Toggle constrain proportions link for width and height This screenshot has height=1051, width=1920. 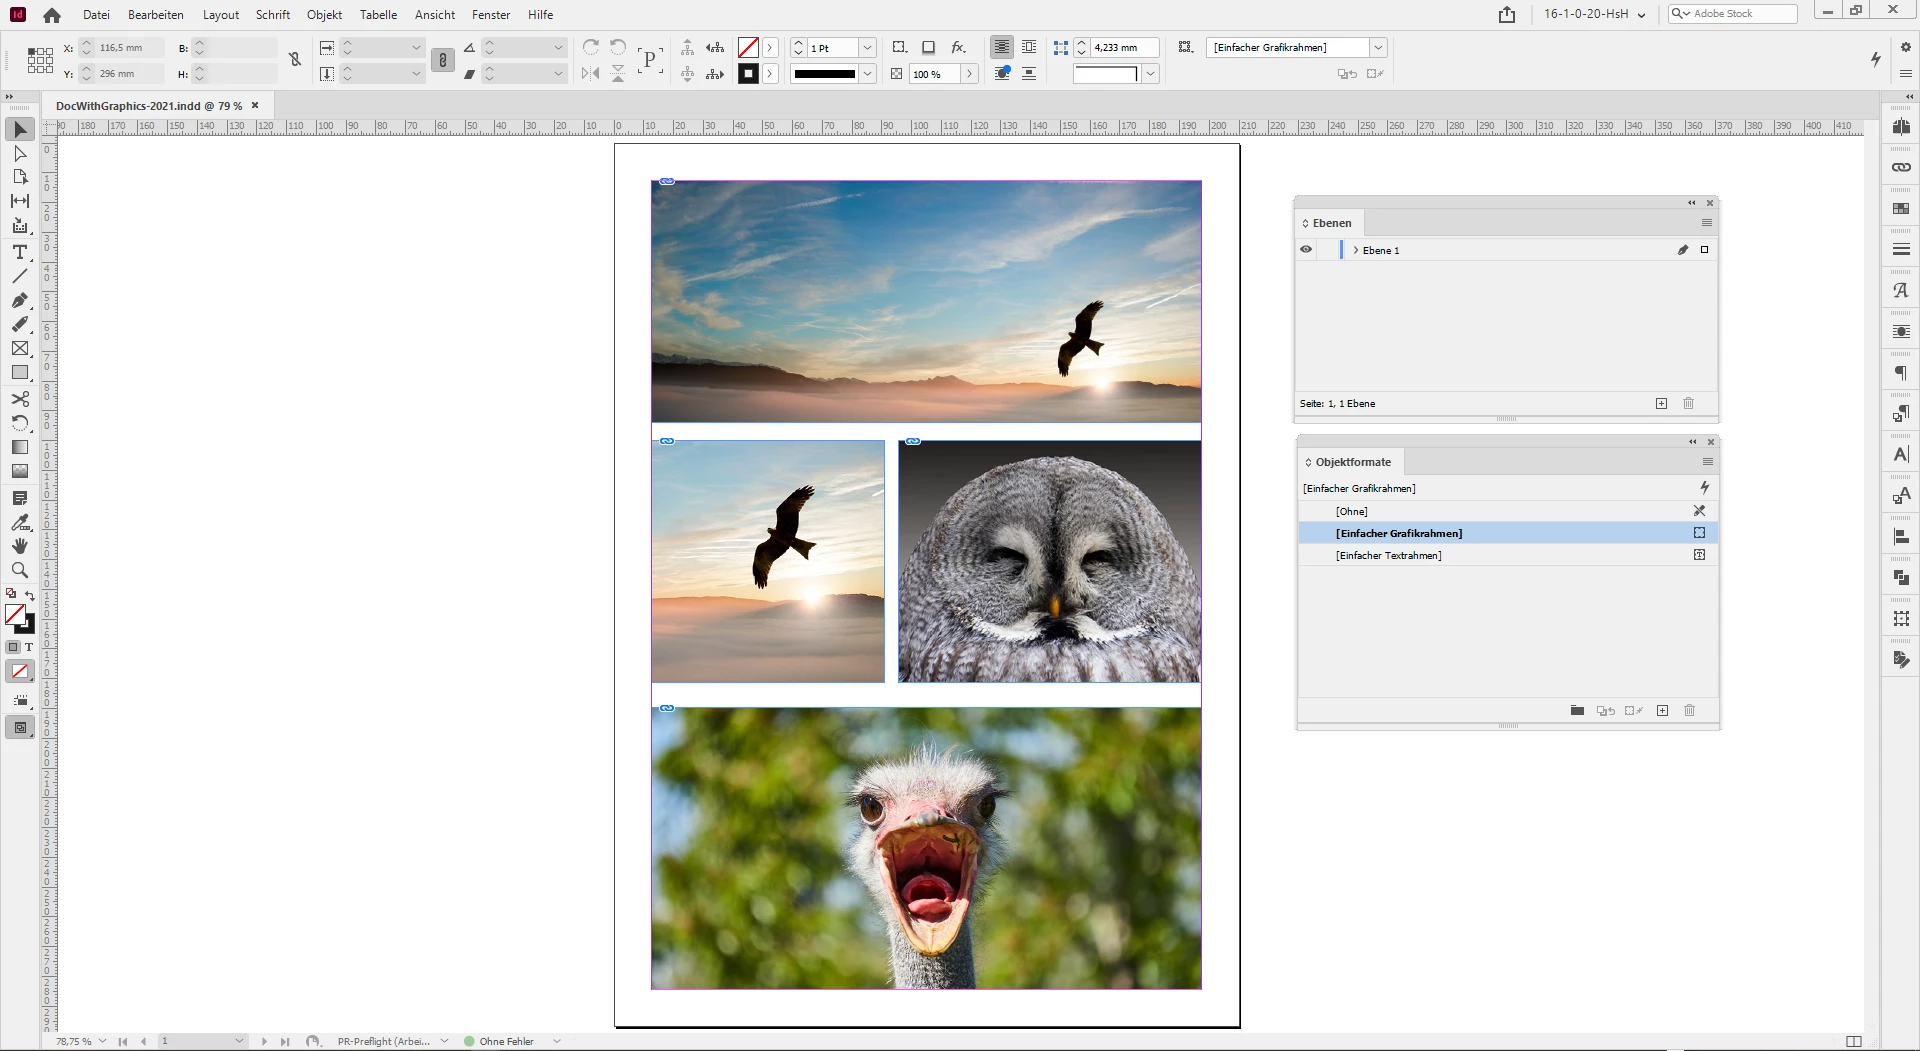tap(295, 60)
